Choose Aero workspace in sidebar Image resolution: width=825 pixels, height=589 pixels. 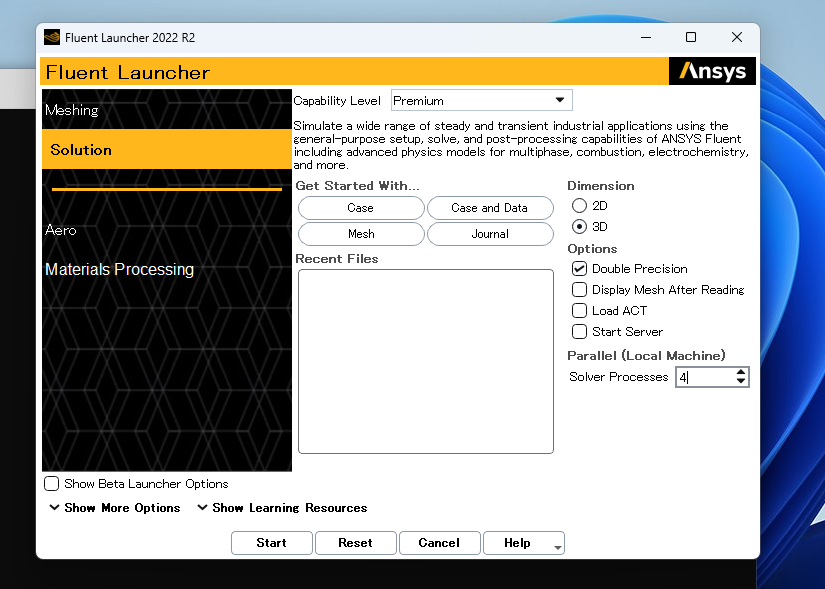click(61, 230)
